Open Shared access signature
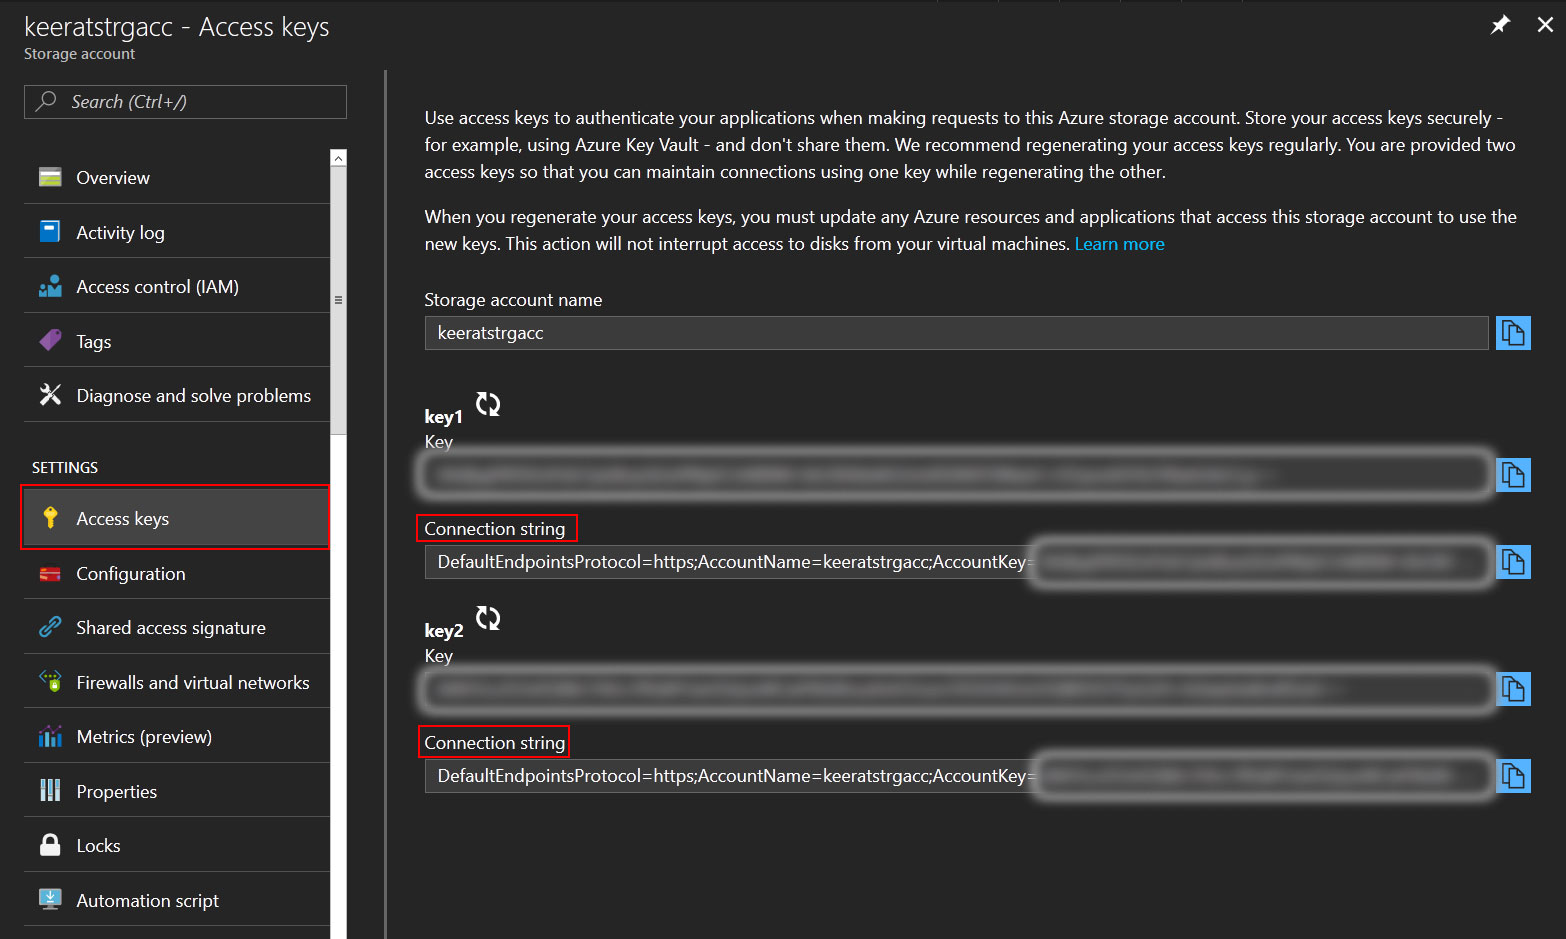Screen dimensions: 1566x939 pos(177,627)
